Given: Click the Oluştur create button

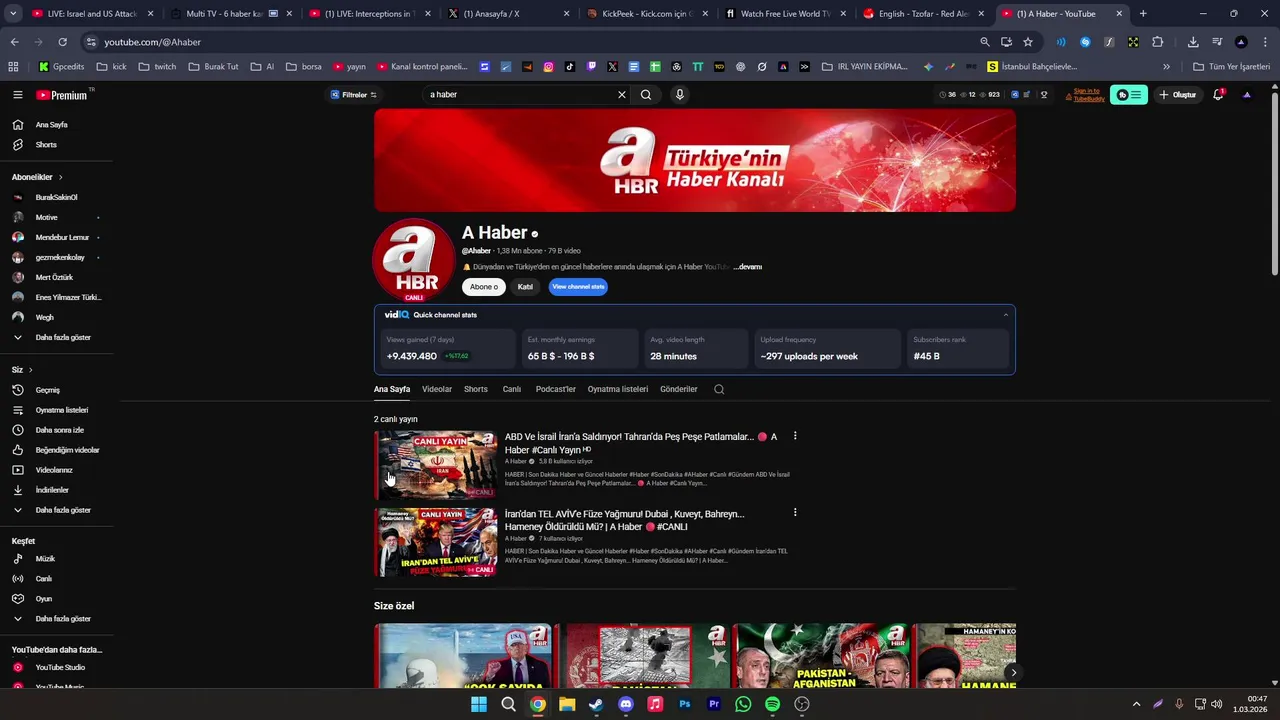Looking at the screenshot, I should pos(1178,95).
